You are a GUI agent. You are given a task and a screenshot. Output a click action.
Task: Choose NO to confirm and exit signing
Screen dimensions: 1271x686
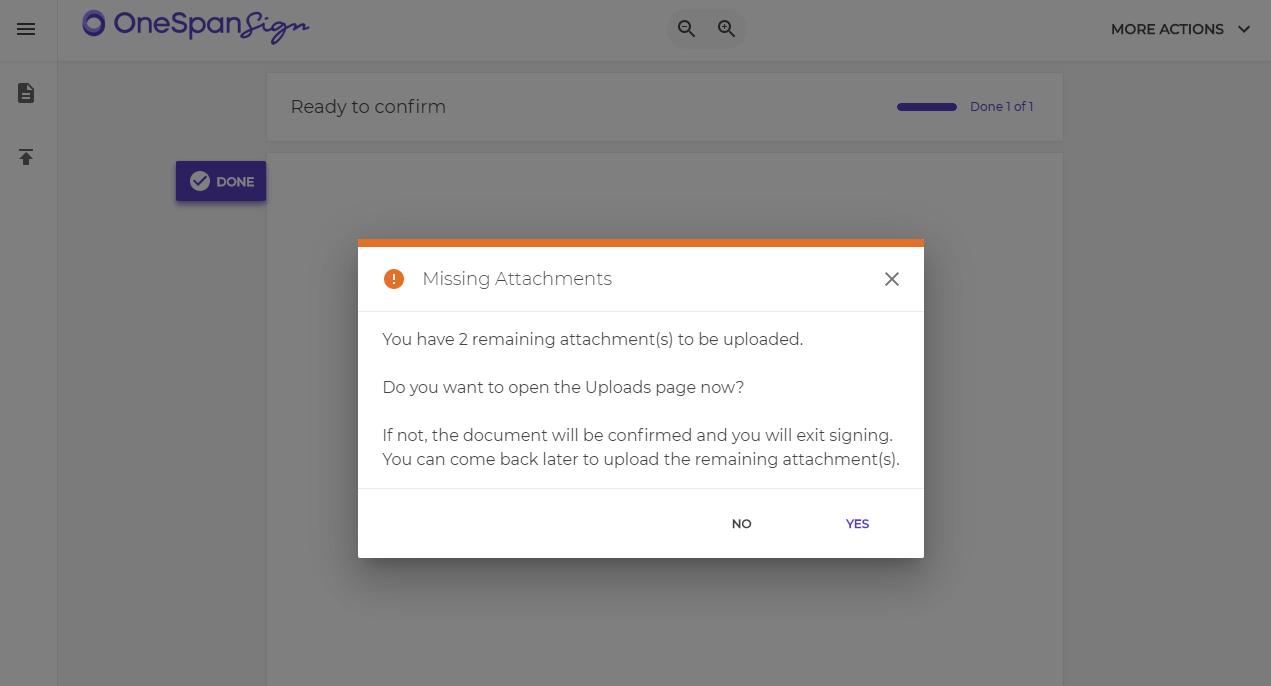[741, 524]
